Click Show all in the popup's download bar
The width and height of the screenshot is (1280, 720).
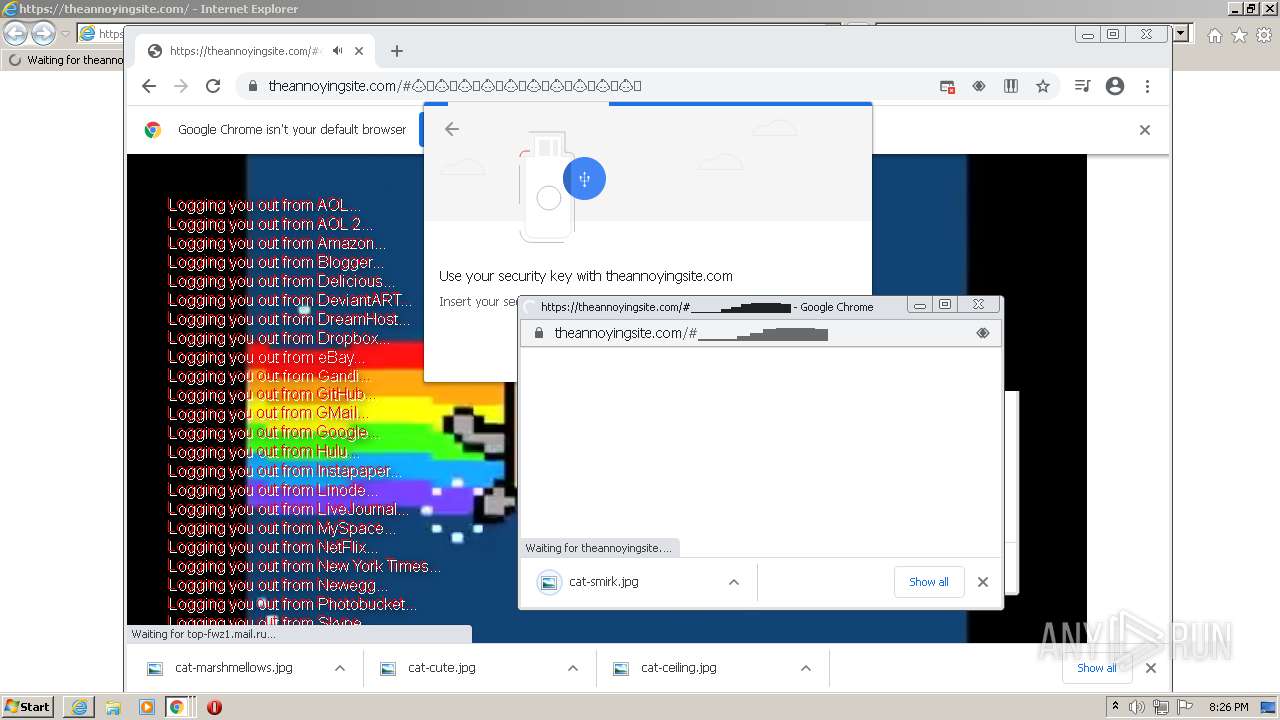(x=929, y=582)
